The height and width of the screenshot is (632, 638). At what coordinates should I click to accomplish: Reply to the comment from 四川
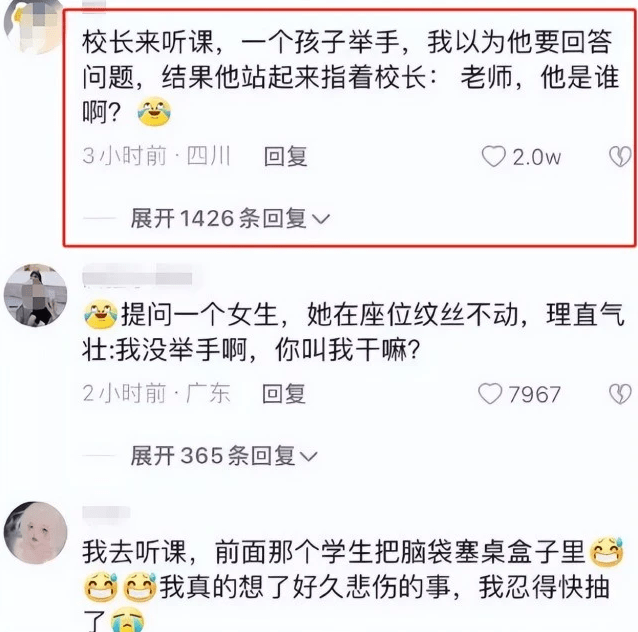point(286,156)
